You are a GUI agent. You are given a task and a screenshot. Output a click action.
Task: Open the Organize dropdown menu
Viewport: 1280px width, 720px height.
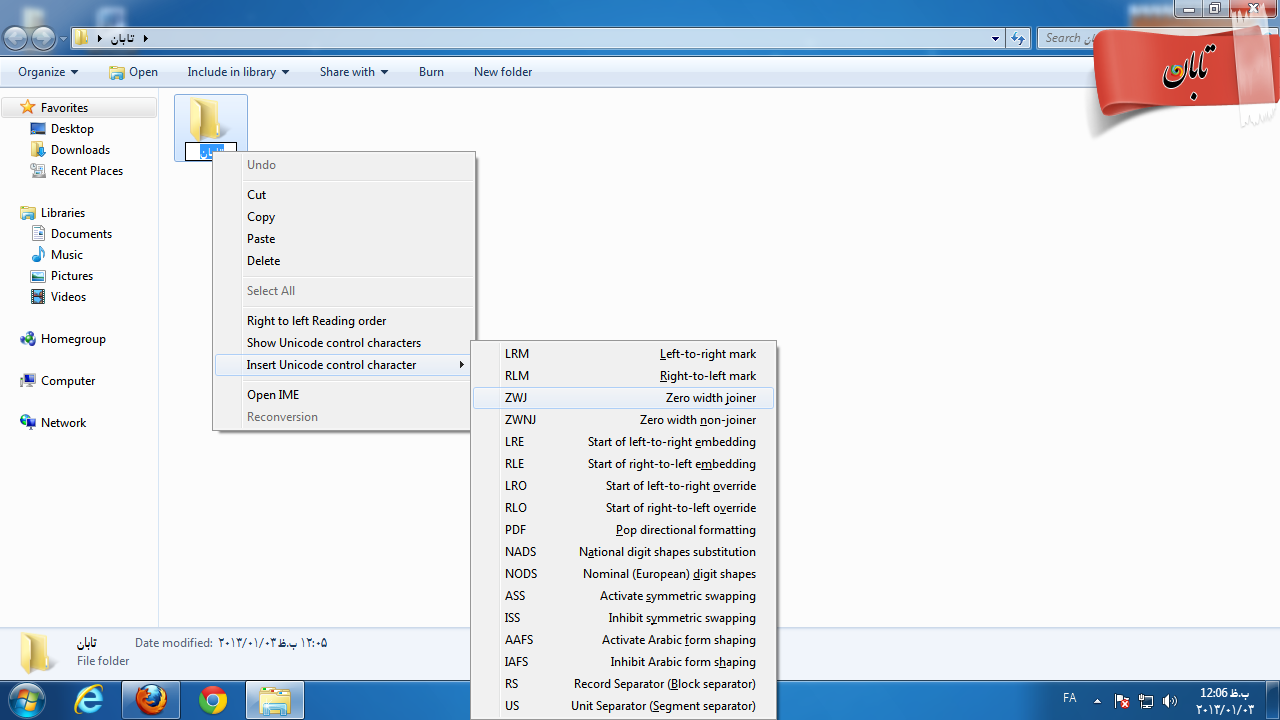[x=48, y=72]
